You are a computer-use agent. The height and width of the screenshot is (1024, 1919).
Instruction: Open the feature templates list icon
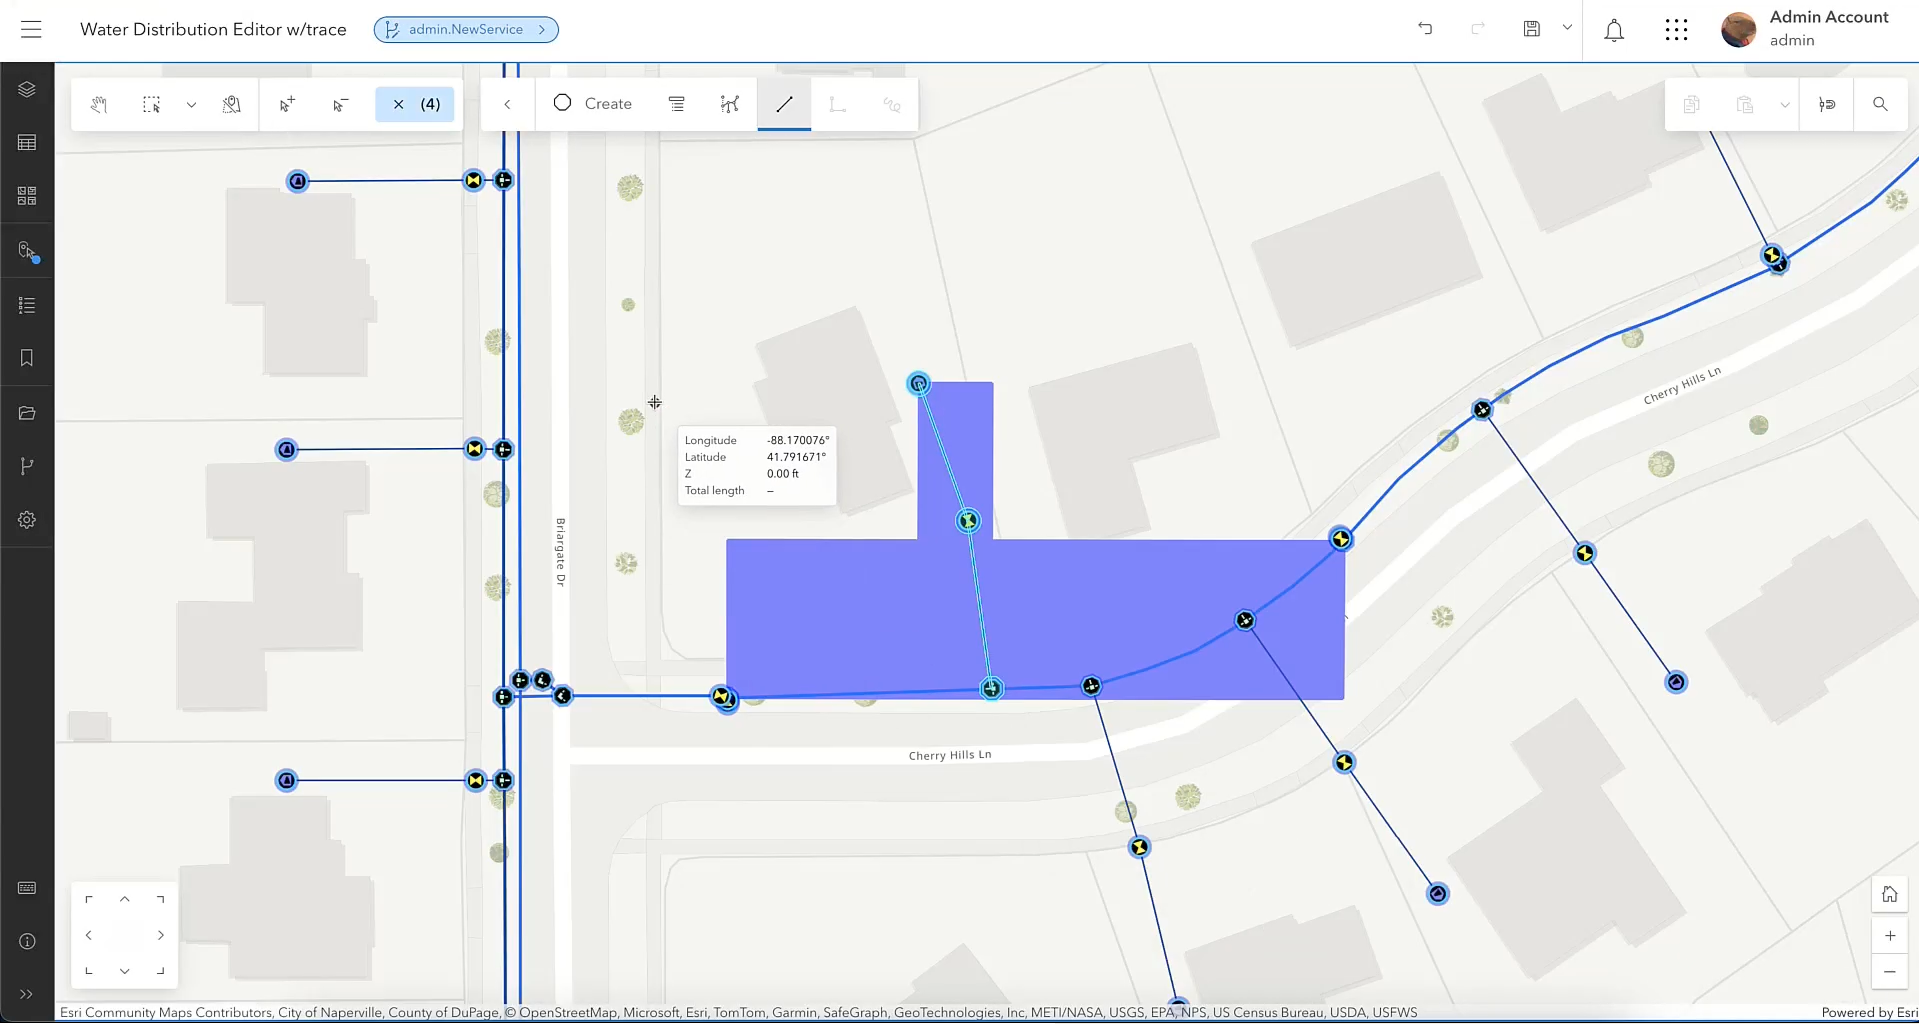pyautogui.click(x=677, y=104)
